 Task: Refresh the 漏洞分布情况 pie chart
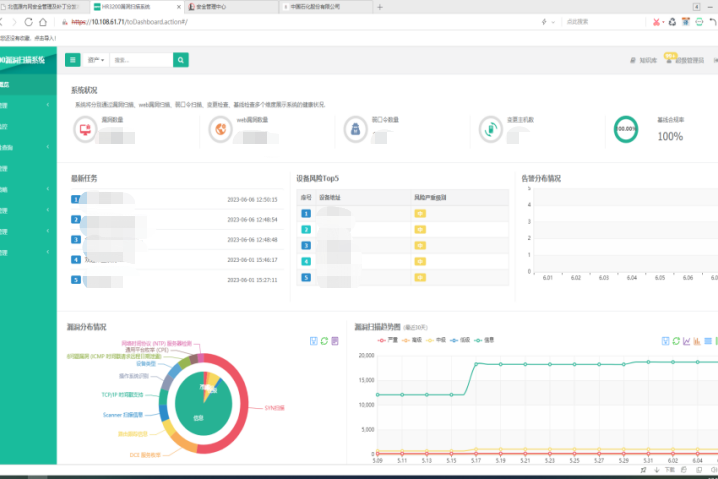(x=324, y=341)
